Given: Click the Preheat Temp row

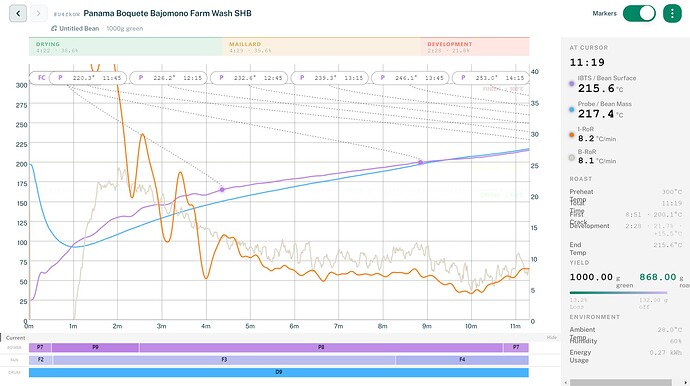Looking at the screenshot, I should (626, 195).
